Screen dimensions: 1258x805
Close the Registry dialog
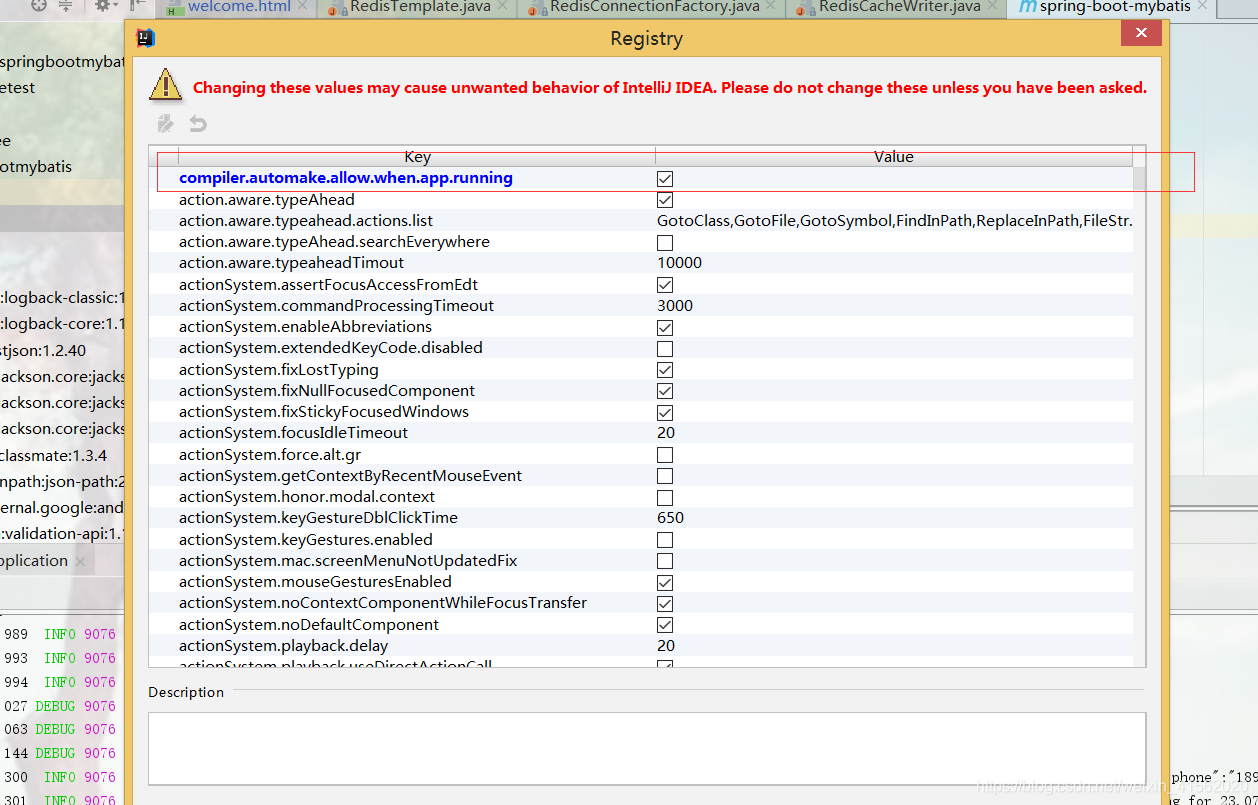(1141, 34)
